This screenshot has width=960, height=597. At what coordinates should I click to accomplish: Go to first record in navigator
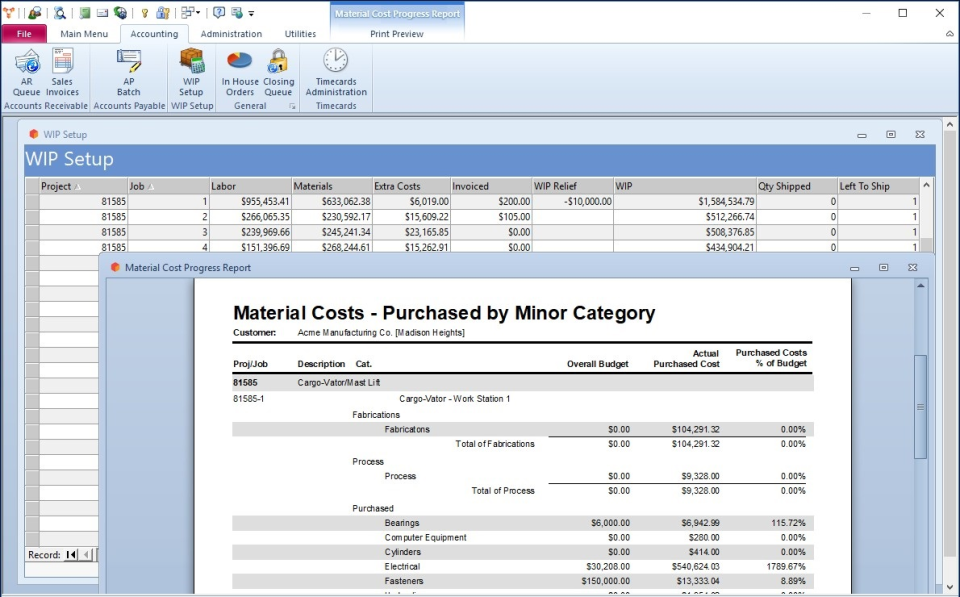[x=71, y=554]
